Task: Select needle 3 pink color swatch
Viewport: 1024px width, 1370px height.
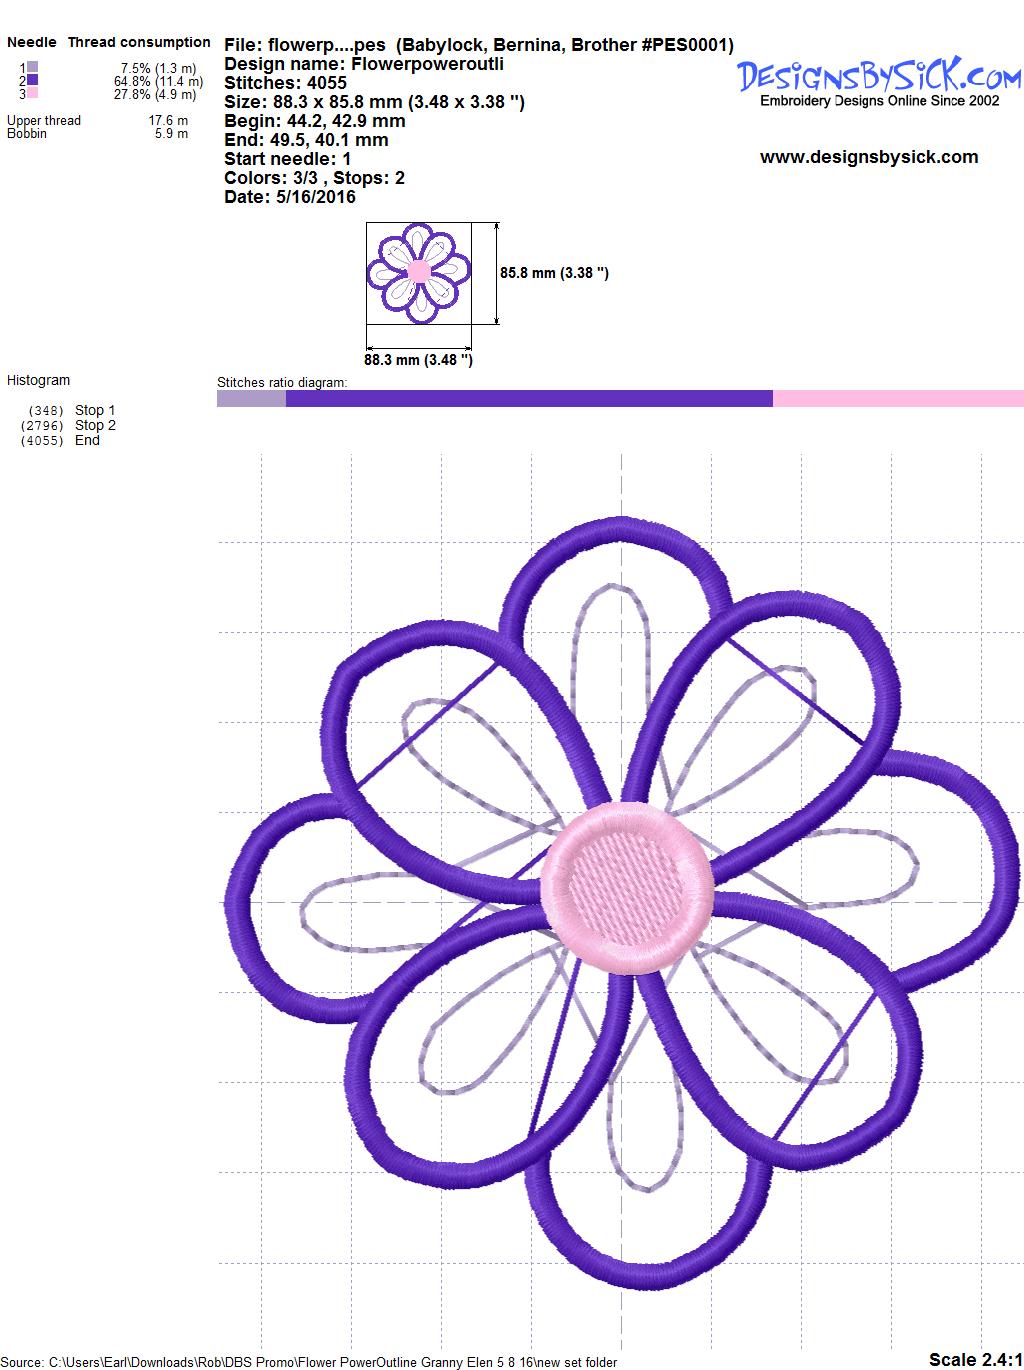Action: click(33, 94)
